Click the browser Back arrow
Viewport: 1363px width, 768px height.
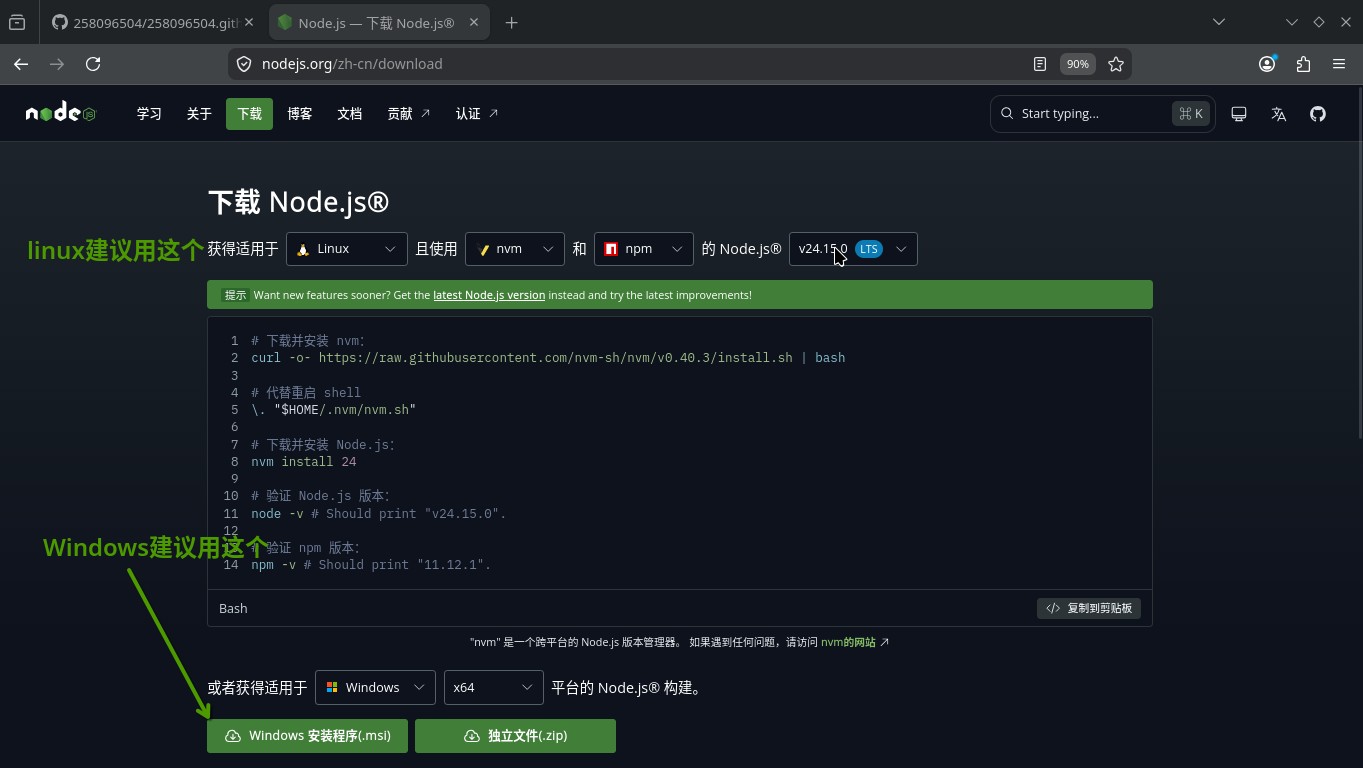point(21,64)
